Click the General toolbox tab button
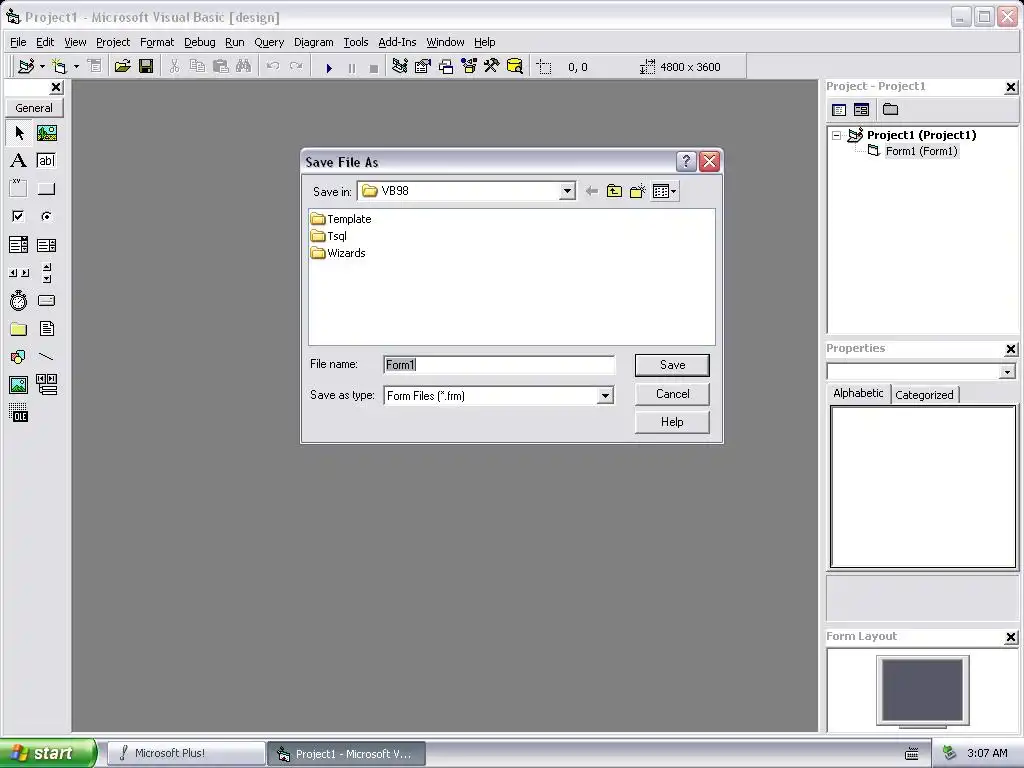1024x768 pixels. click(34, 108)
